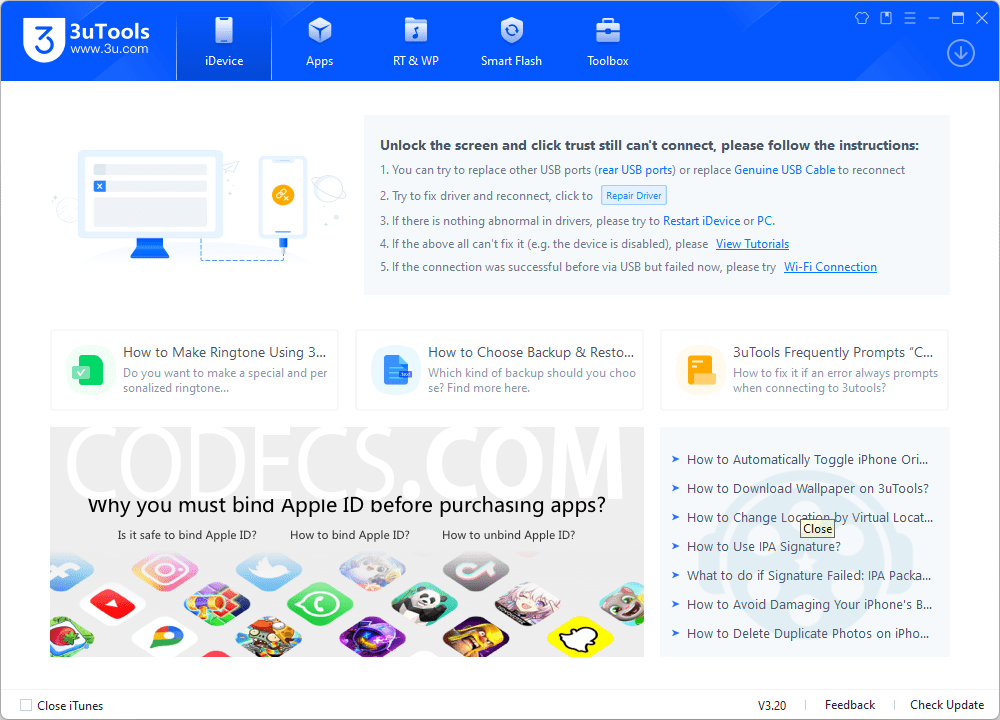
Task: Click the TikTok icon in banner
Action: coord(476,569)
